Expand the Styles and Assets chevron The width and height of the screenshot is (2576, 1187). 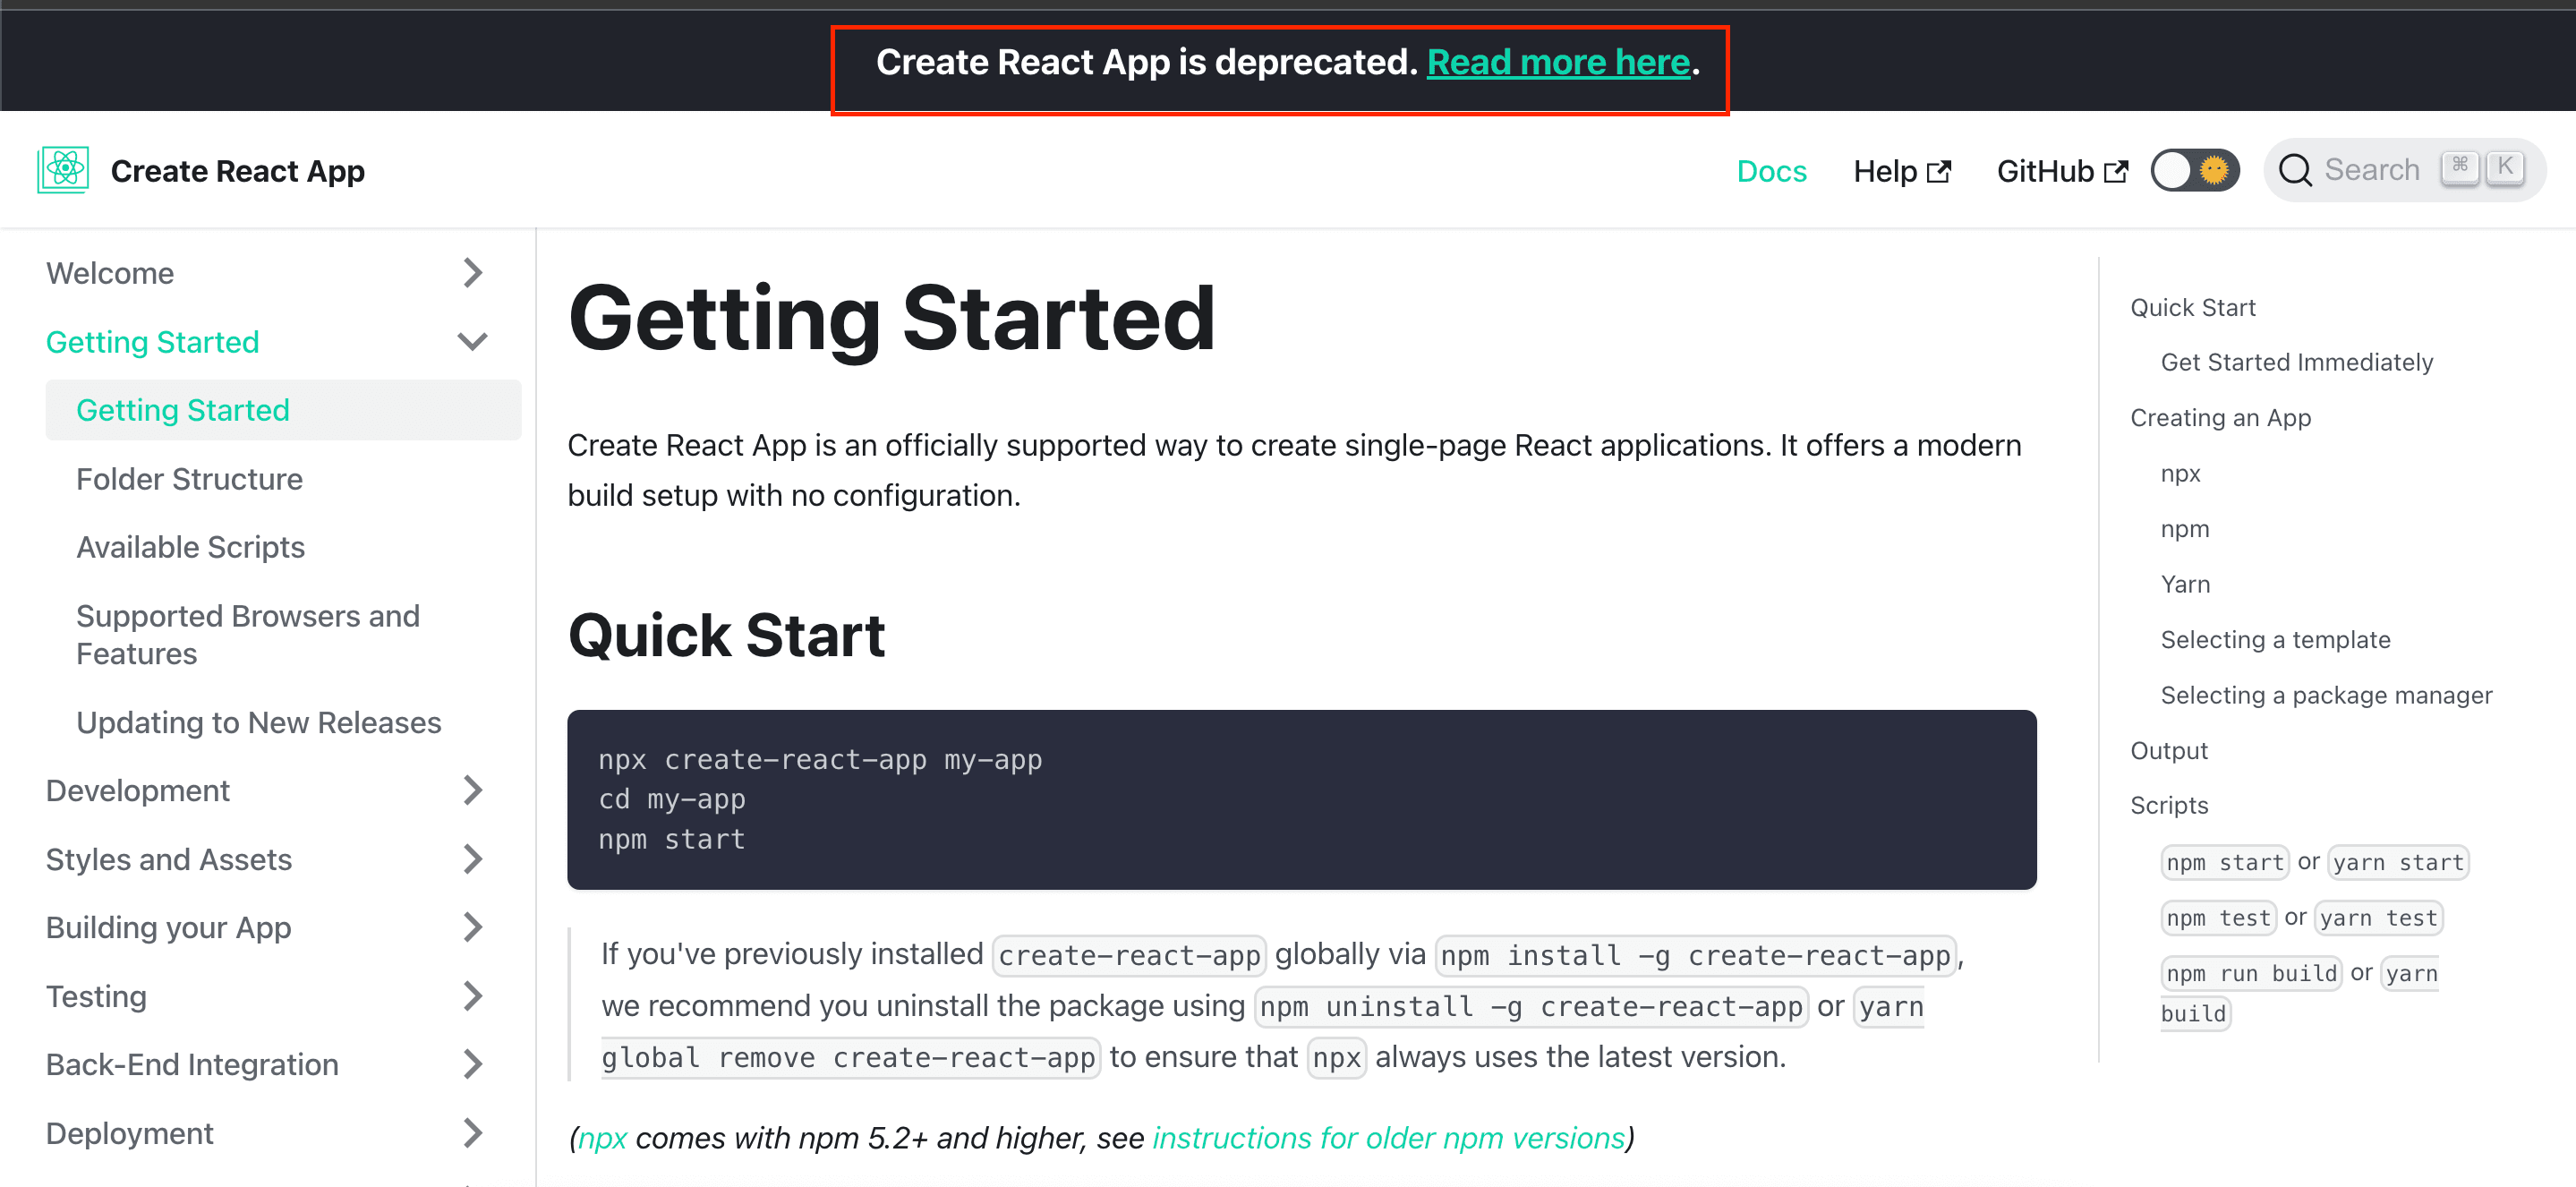point(473,859)
